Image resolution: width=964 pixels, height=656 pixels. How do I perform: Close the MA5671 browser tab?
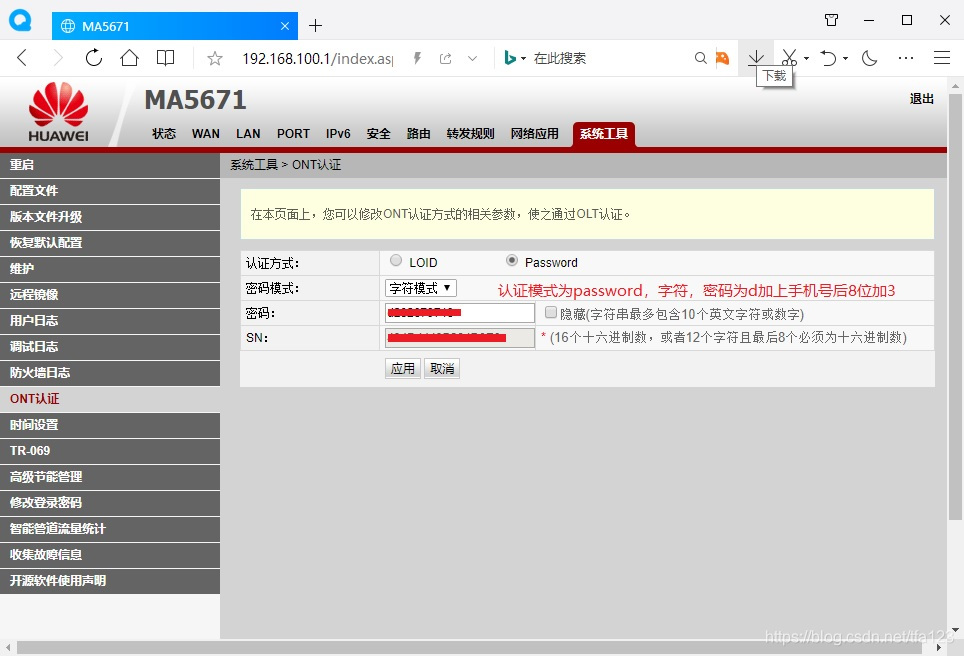(x=285, y=26)
